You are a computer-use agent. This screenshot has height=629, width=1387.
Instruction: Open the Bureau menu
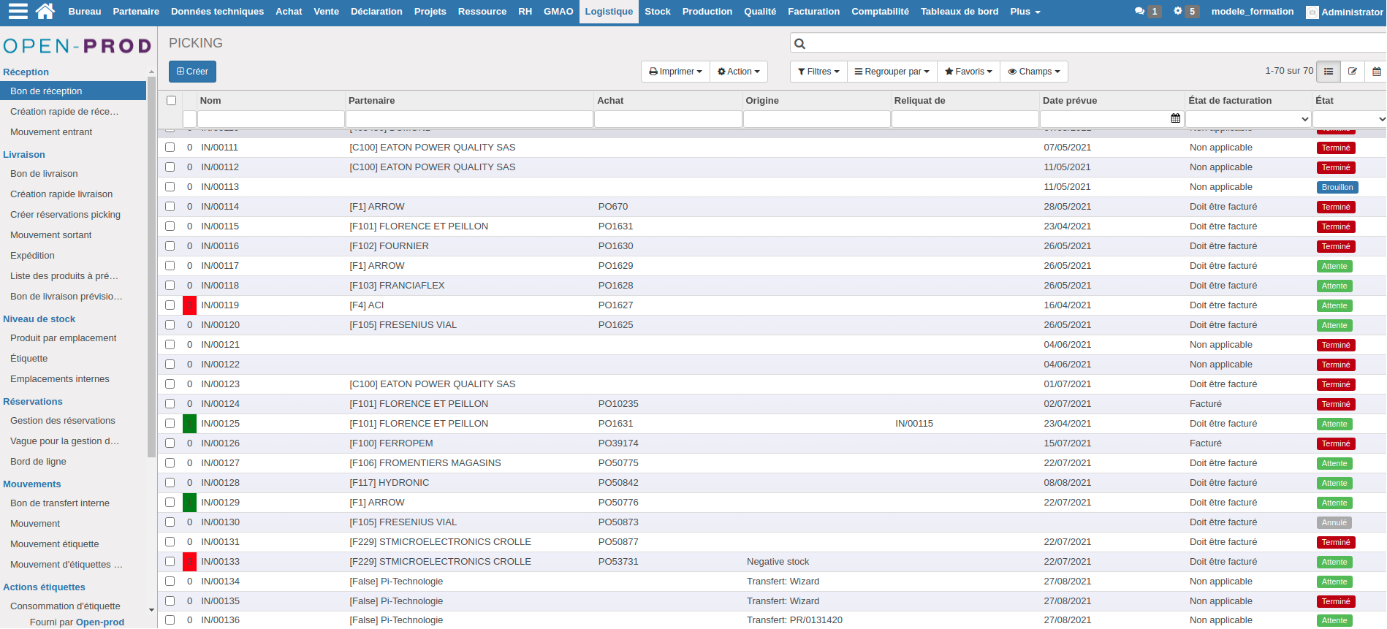coord(84,11)
